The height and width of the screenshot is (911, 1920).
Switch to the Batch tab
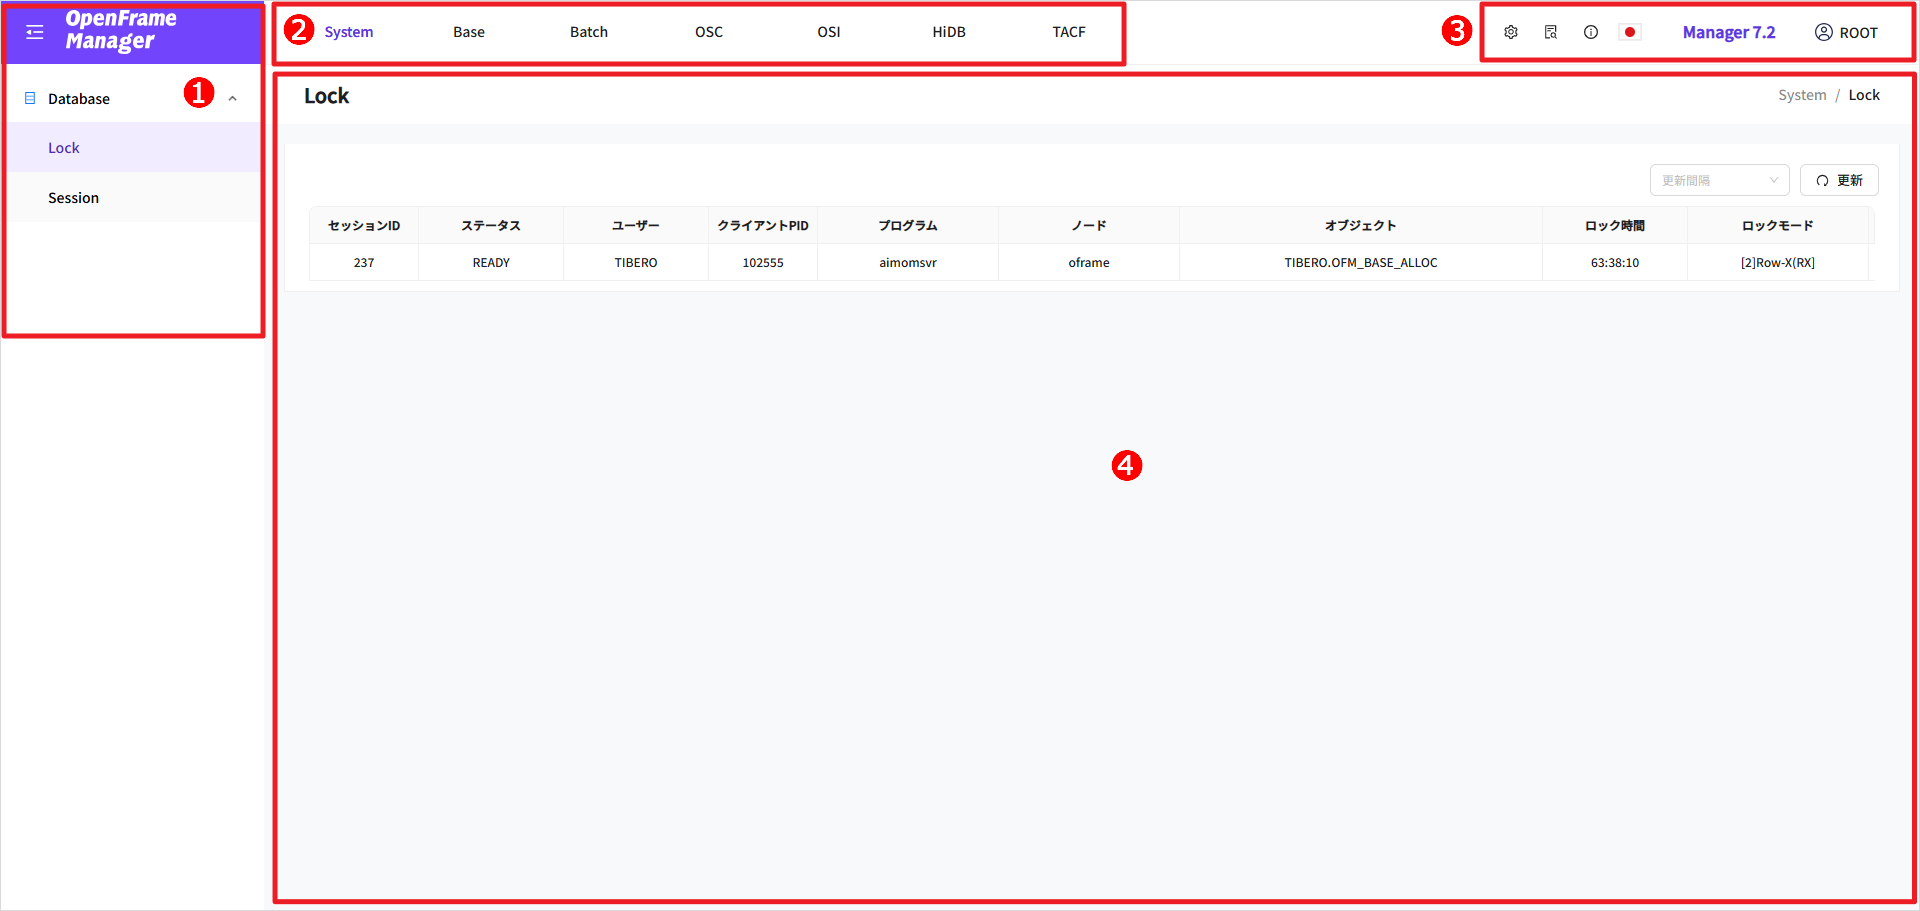(x=589, y=32)
